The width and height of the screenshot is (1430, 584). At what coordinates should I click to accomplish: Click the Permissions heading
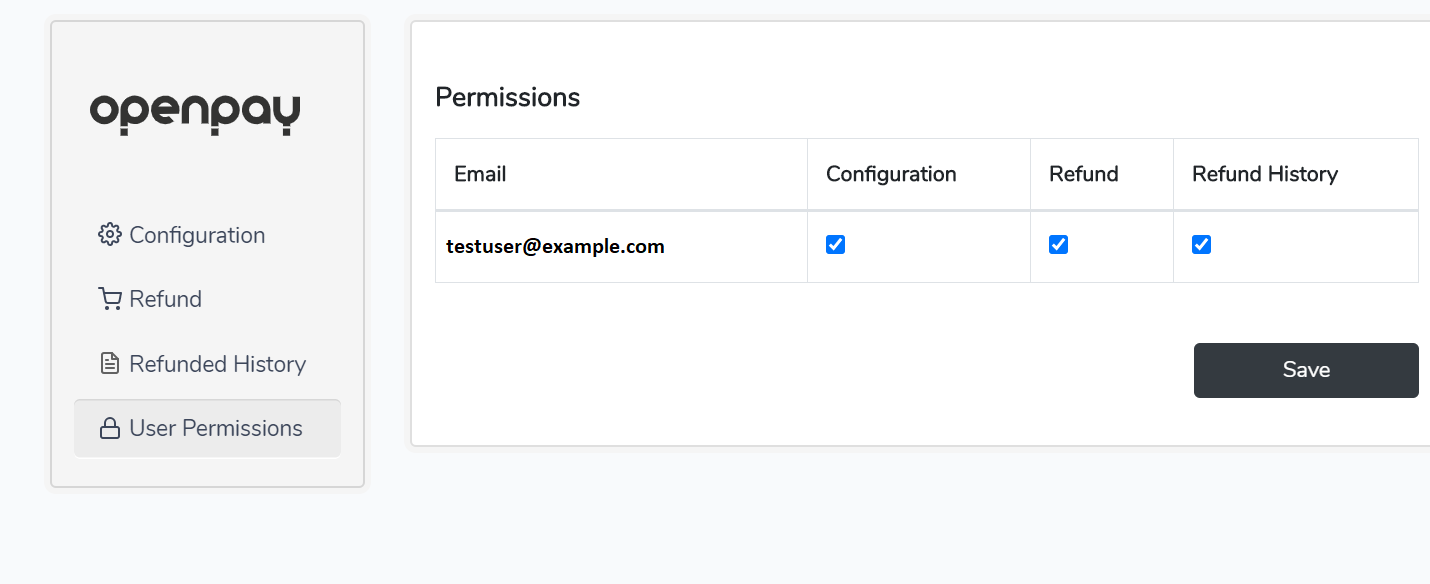point(507,97)
